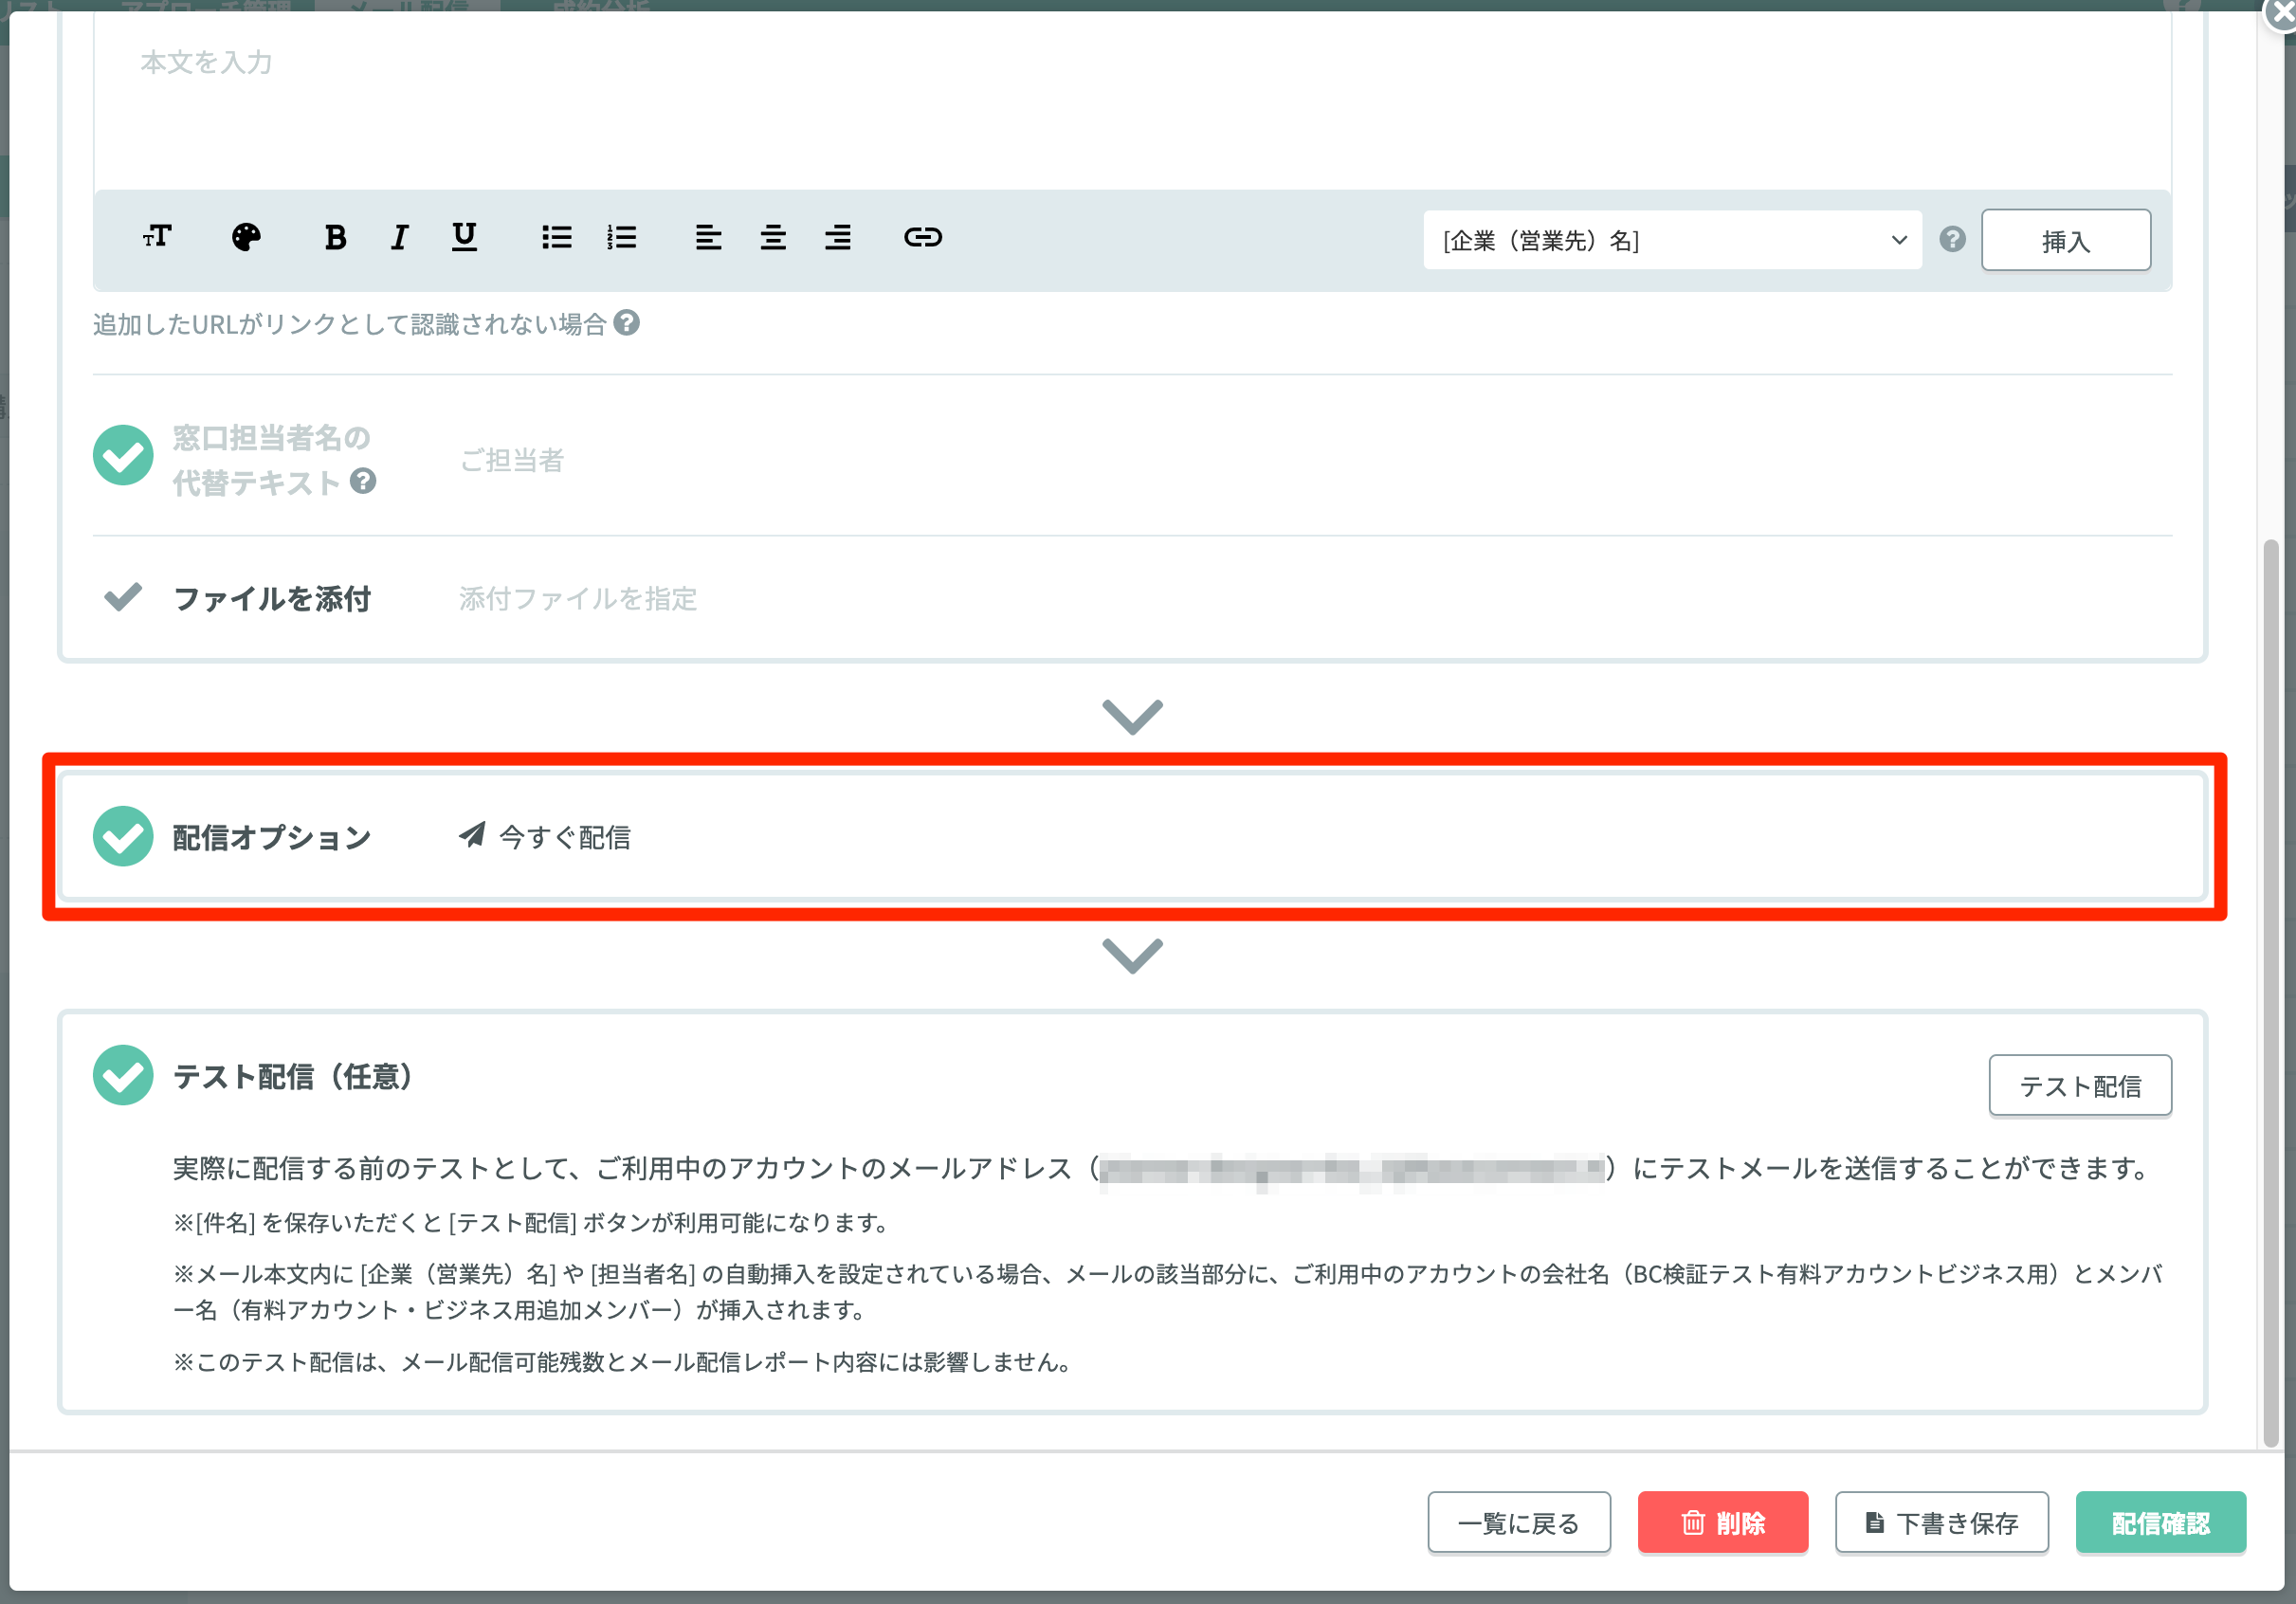
Task: Close the dialog with the X button
Action: tap(2280, 14)
